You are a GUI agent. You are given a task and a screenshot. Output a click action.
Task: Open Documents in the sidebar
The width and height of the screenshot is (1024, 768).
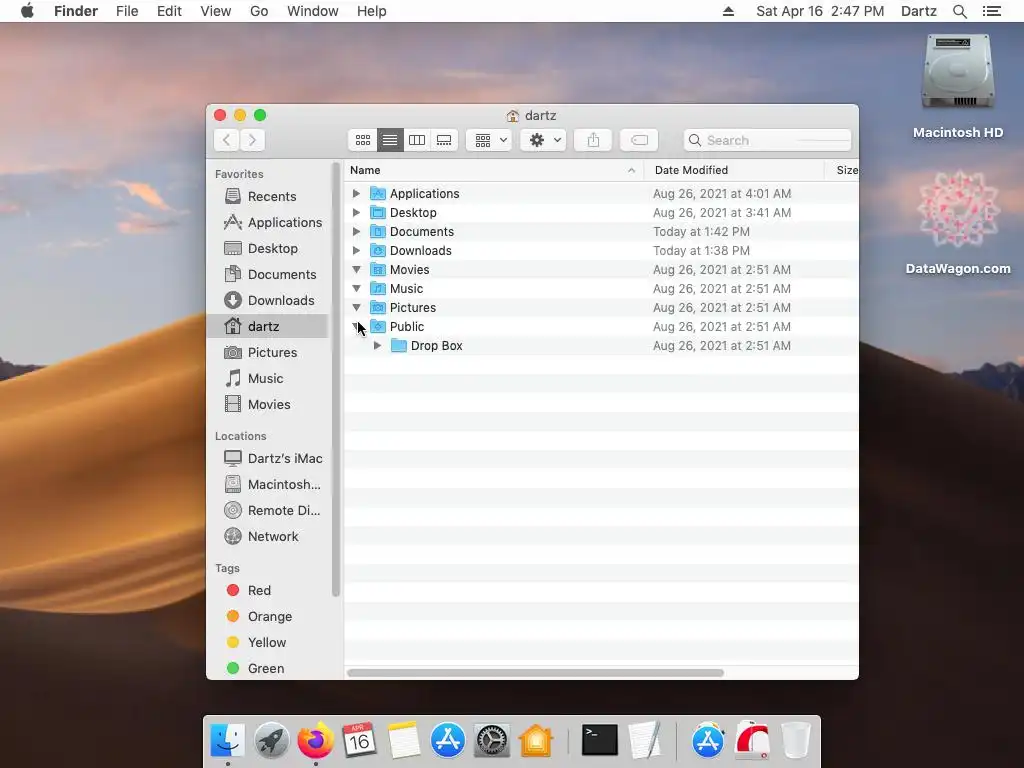coord(268,274)
